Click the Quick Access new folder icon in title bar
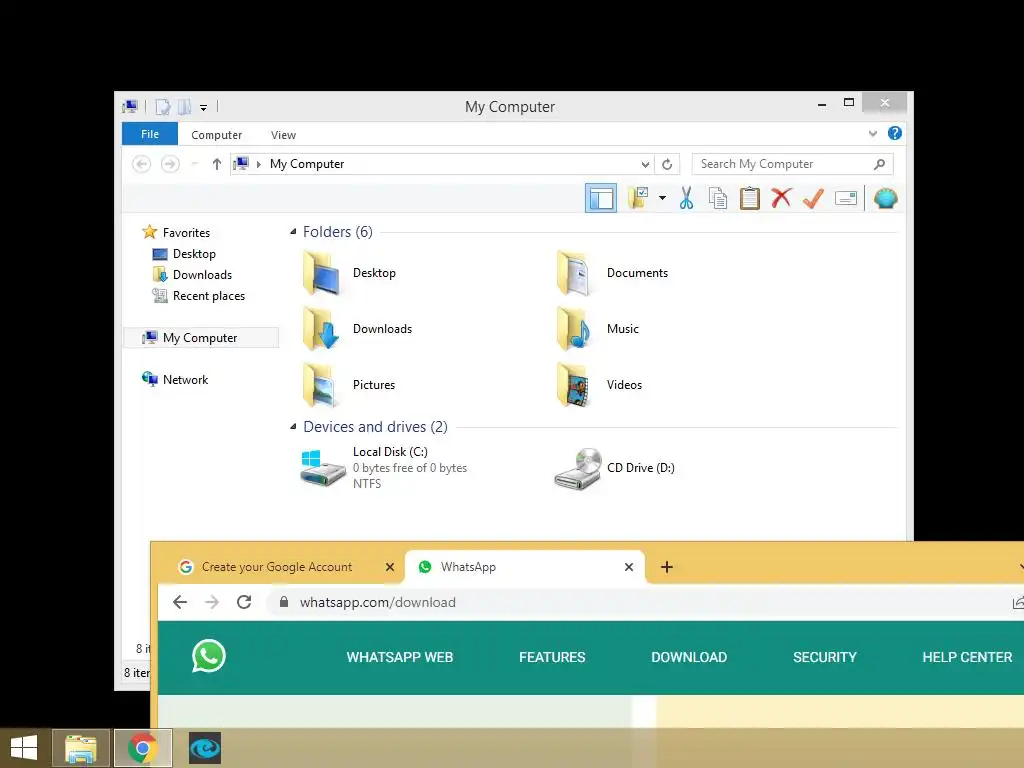The image size is (1024, 768). [185, 106]
